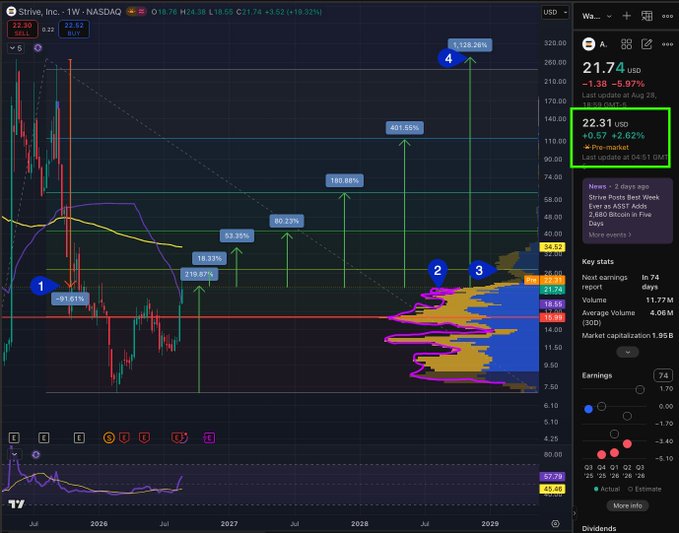Screen dimensions: 679x533
Task: Expand the Key stats section with chevron button
Action: tap(627, 352)
